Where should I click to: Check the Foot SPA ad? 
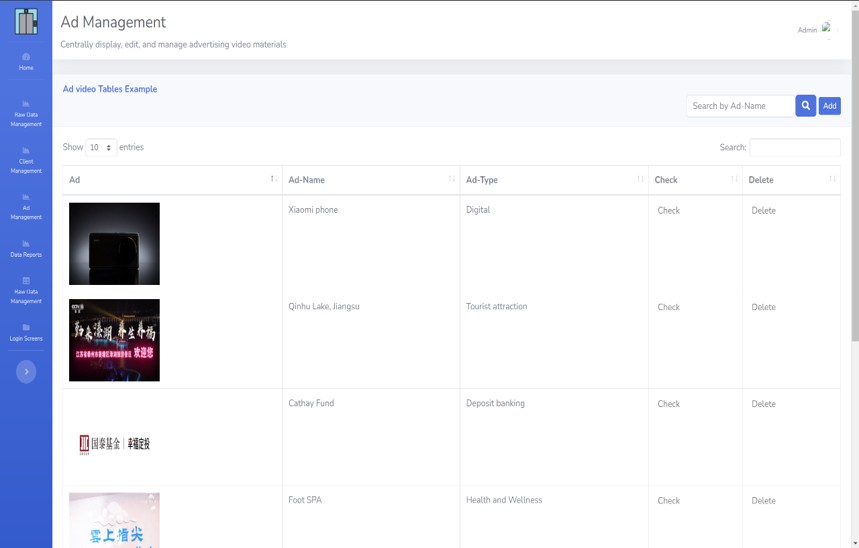point(668,500)
